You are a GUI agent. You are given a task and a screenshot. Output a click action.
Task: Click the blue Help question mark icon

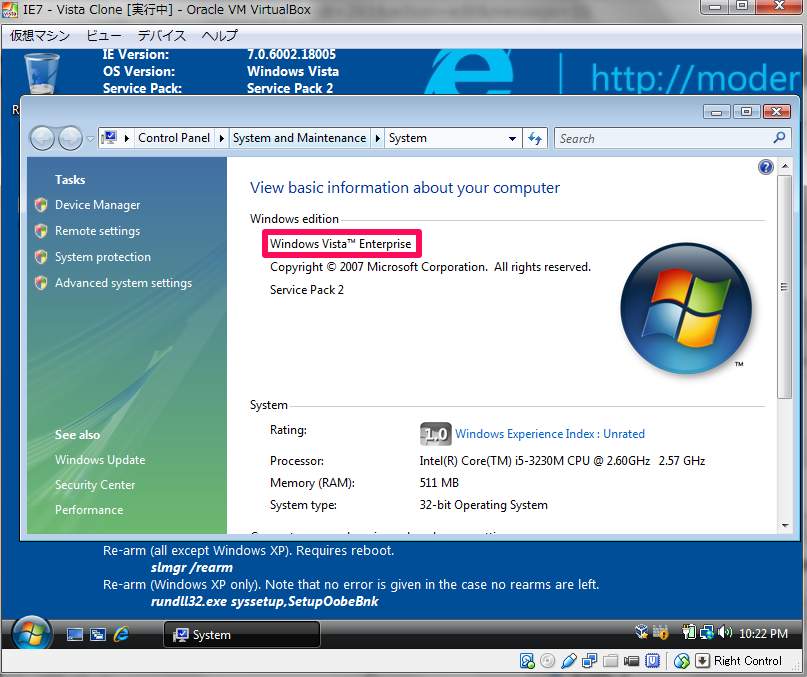tap(766, 167)
